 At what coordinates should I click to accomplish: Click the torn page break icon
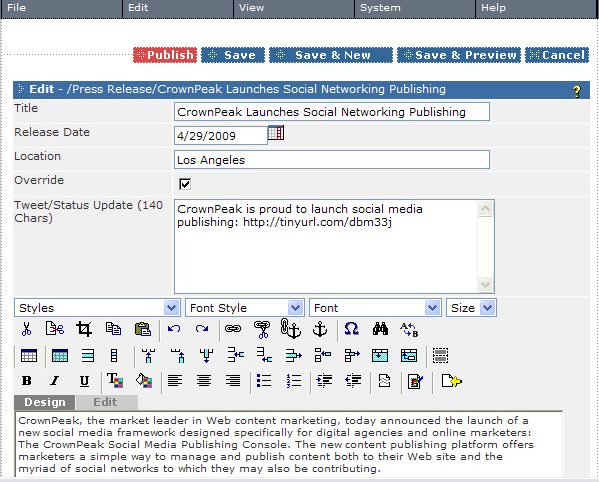384,381
